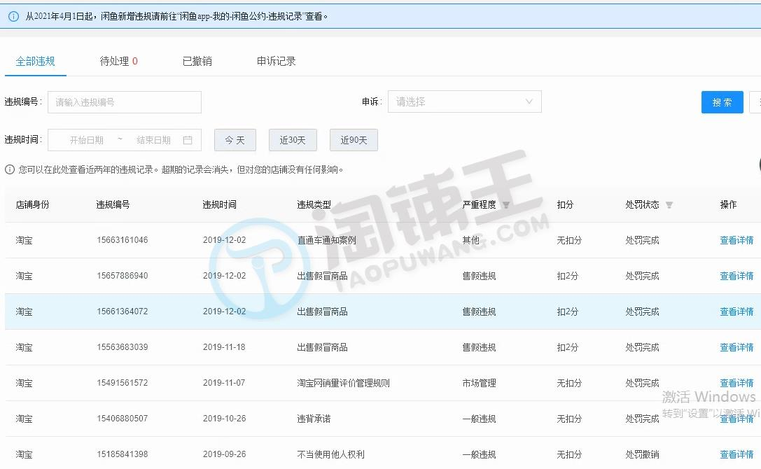
Task: Click the 结束日期 end date field
Action: click(153, 140)
